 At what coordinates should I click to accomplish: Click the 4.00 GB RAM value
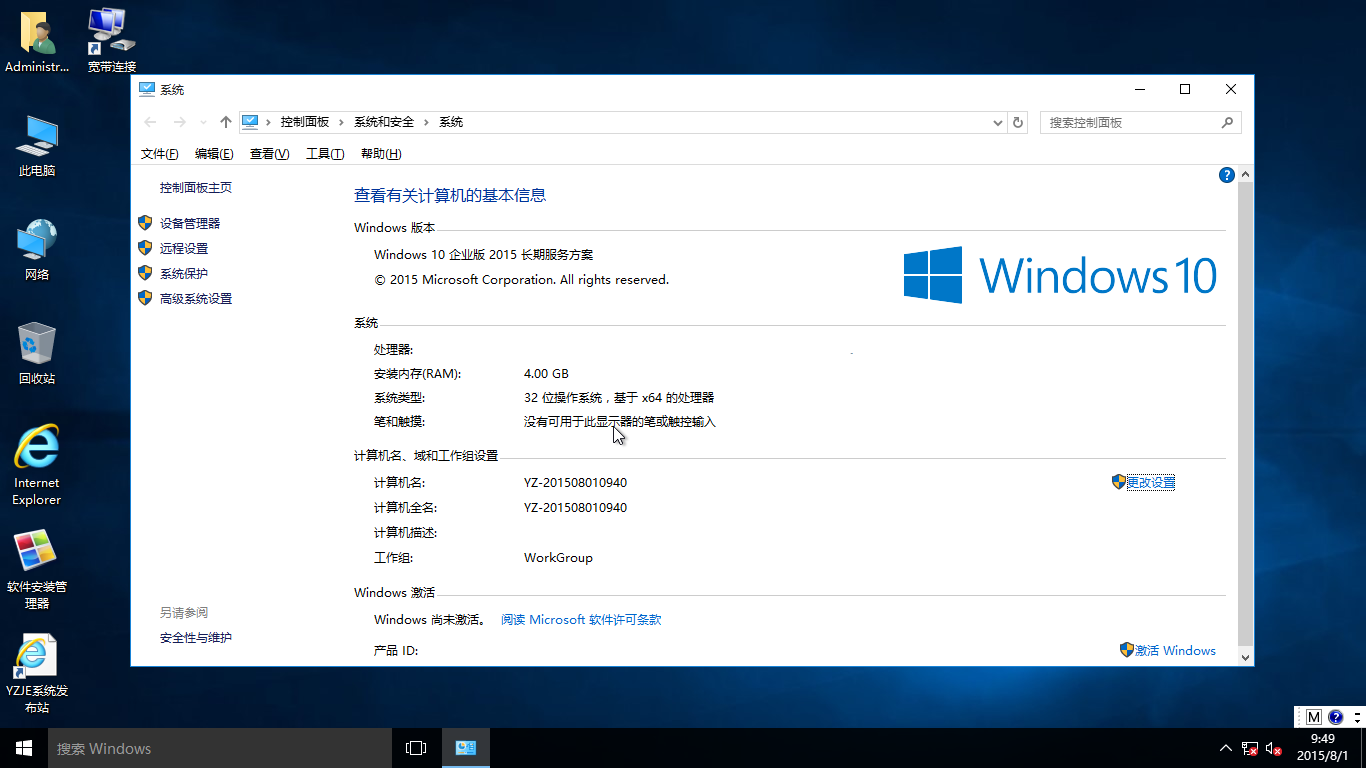[x=546, y=373]
